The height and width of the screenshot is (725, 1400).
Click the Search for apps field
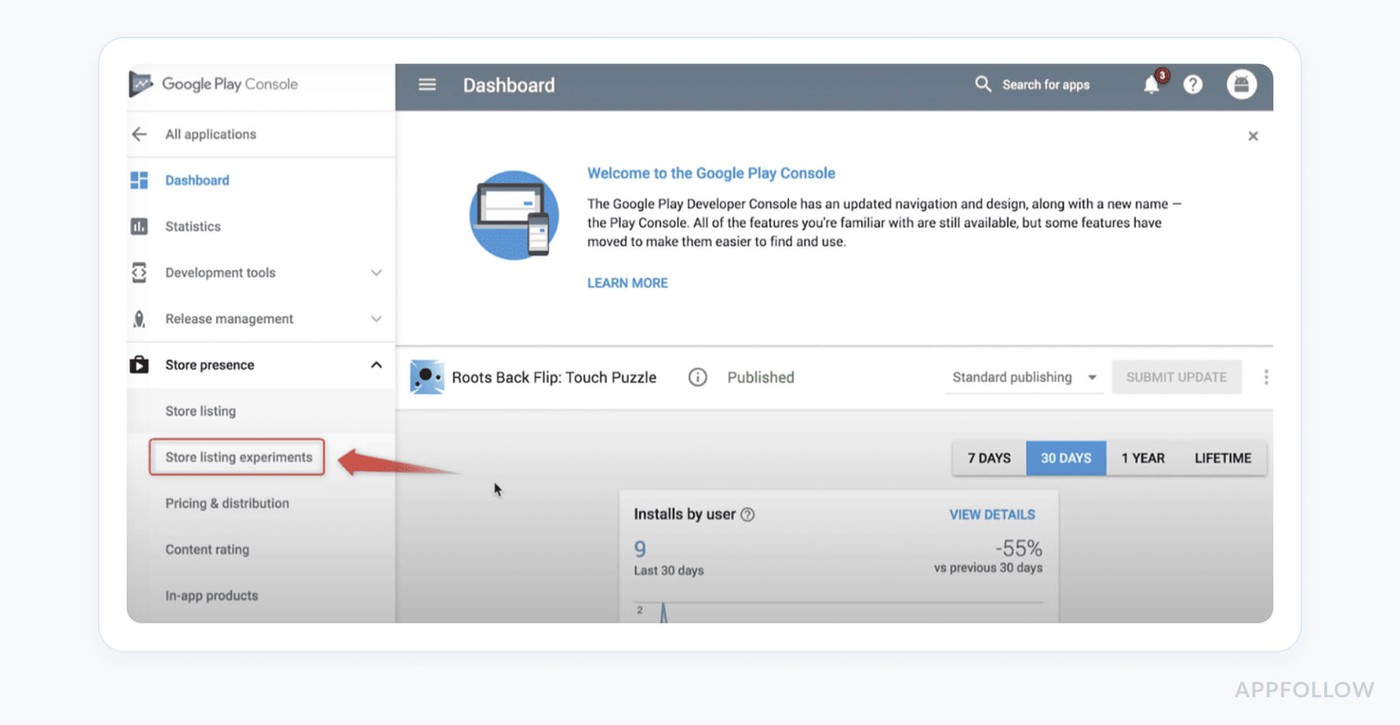coord(1046,85)
